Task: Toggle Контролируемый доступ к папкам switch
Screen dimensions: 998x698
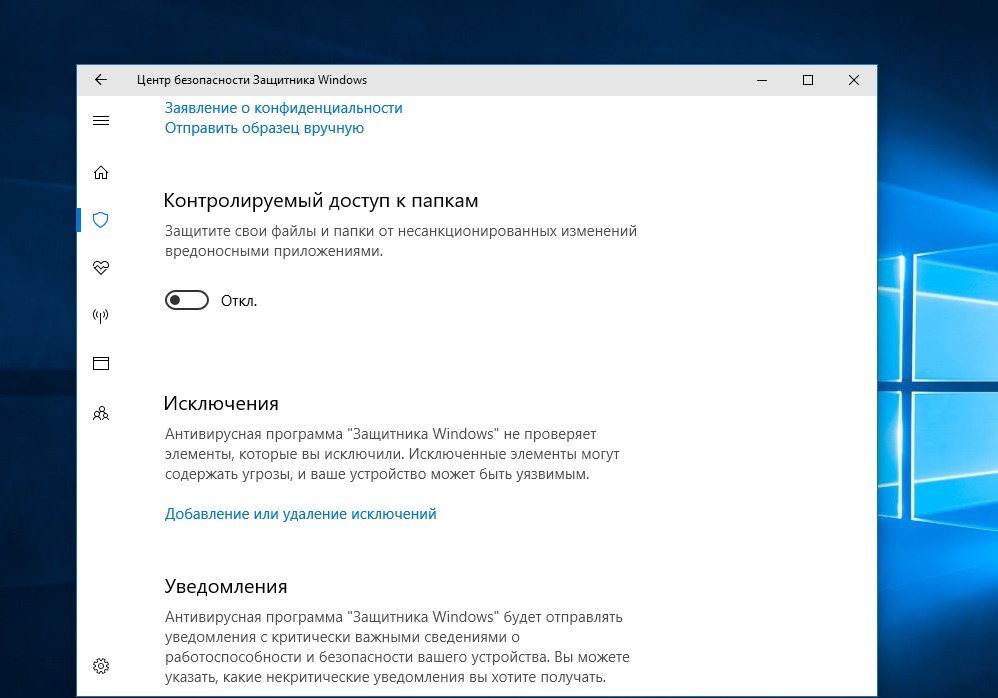Action: [186, 300]
